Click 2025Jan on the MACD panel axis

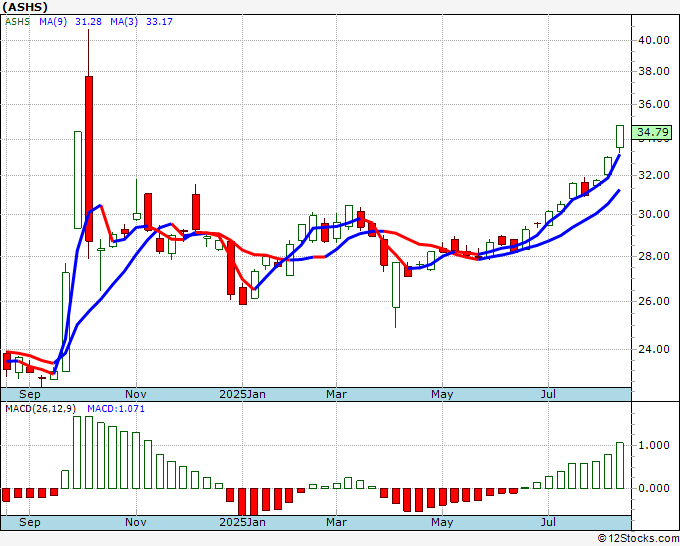click(242, 522)
